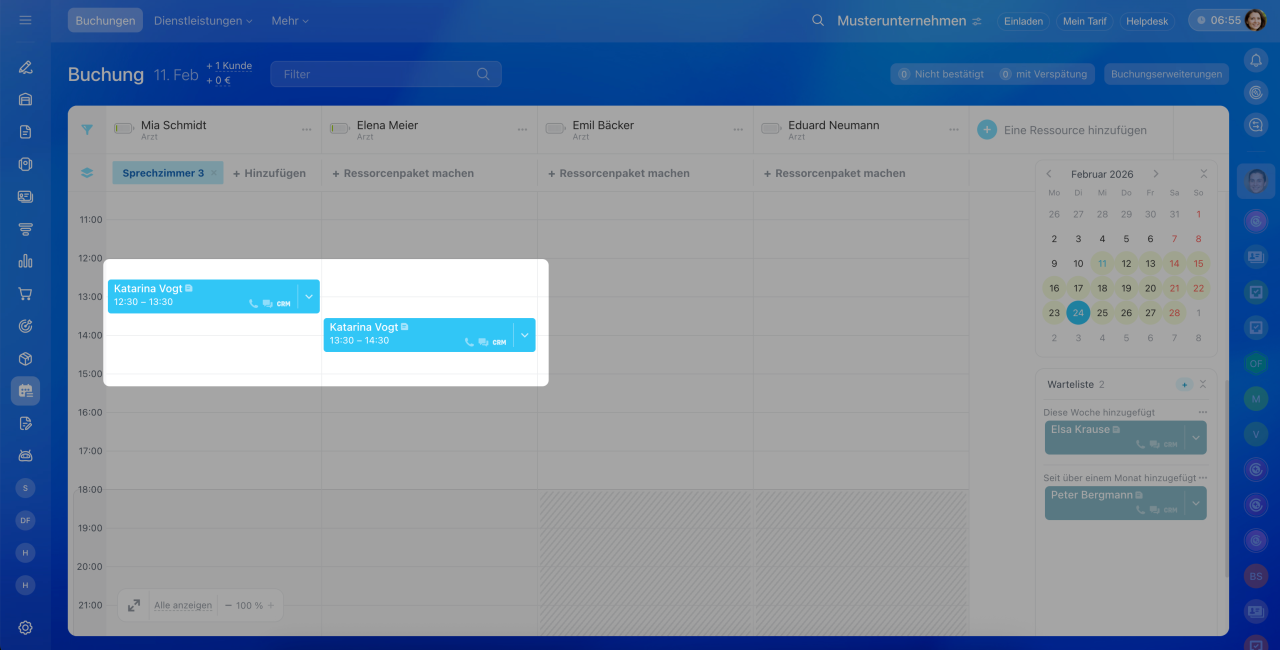Click Hinzufügen next to Sprechzimmer 3

[x=269, y=173]
